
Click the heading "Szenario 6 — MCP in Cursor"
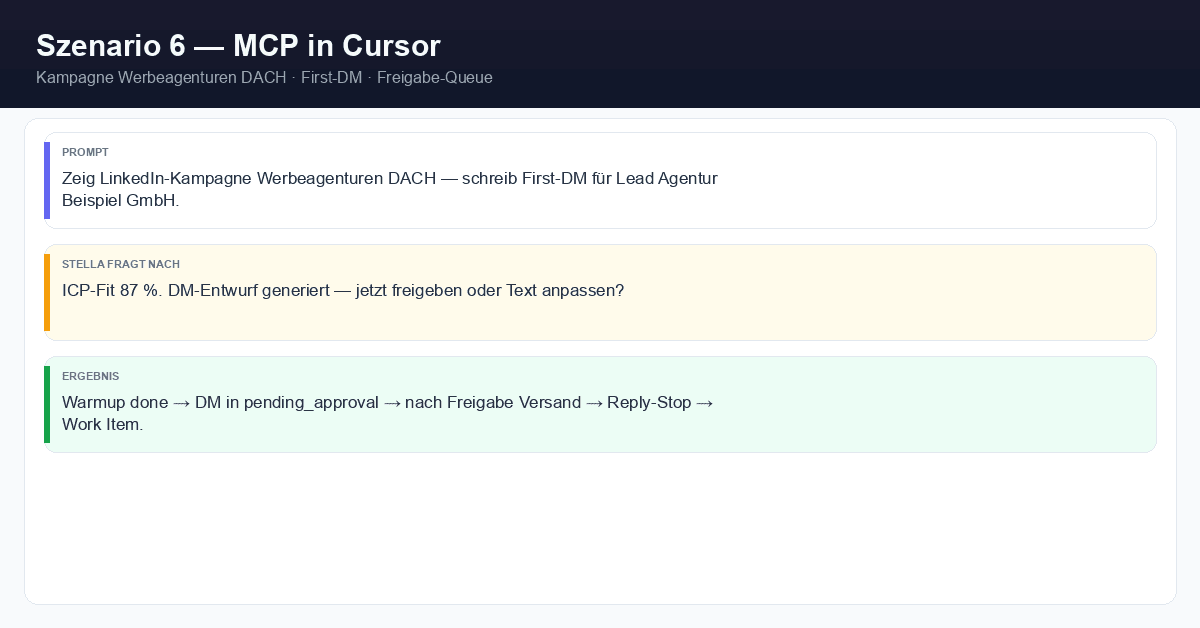click(238, 46)
